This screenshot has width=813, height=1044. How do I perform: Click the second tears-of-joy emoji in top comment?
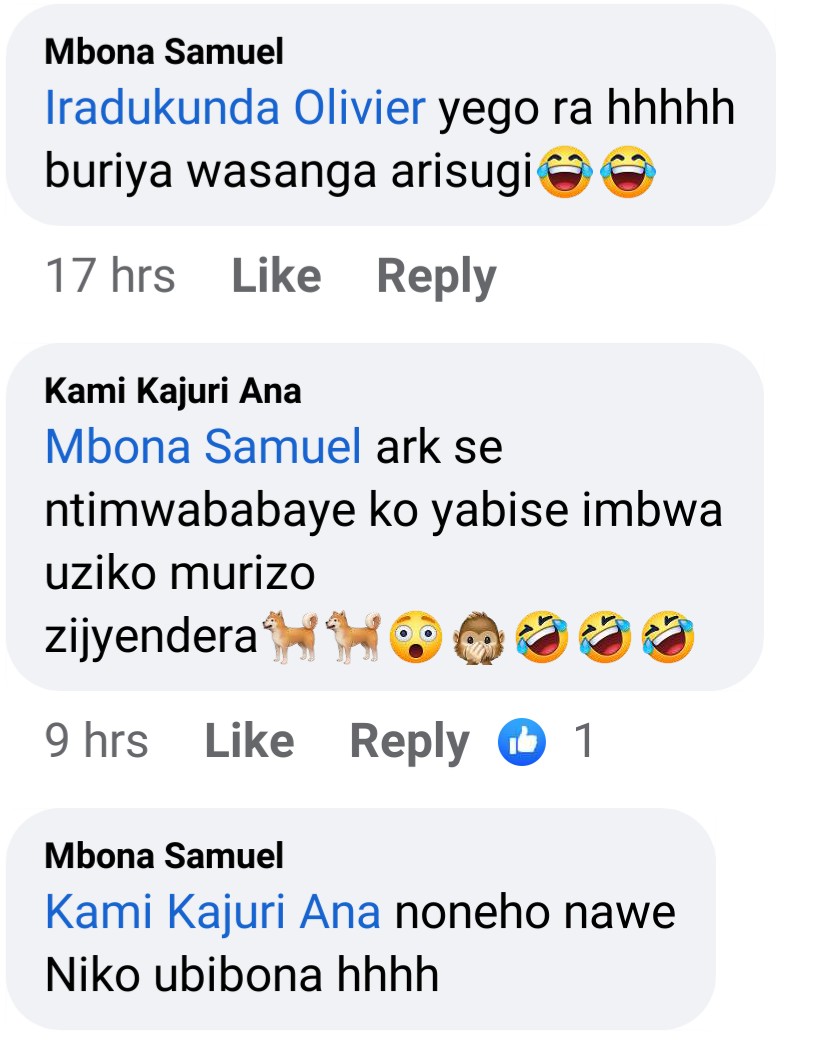[627, 173]
